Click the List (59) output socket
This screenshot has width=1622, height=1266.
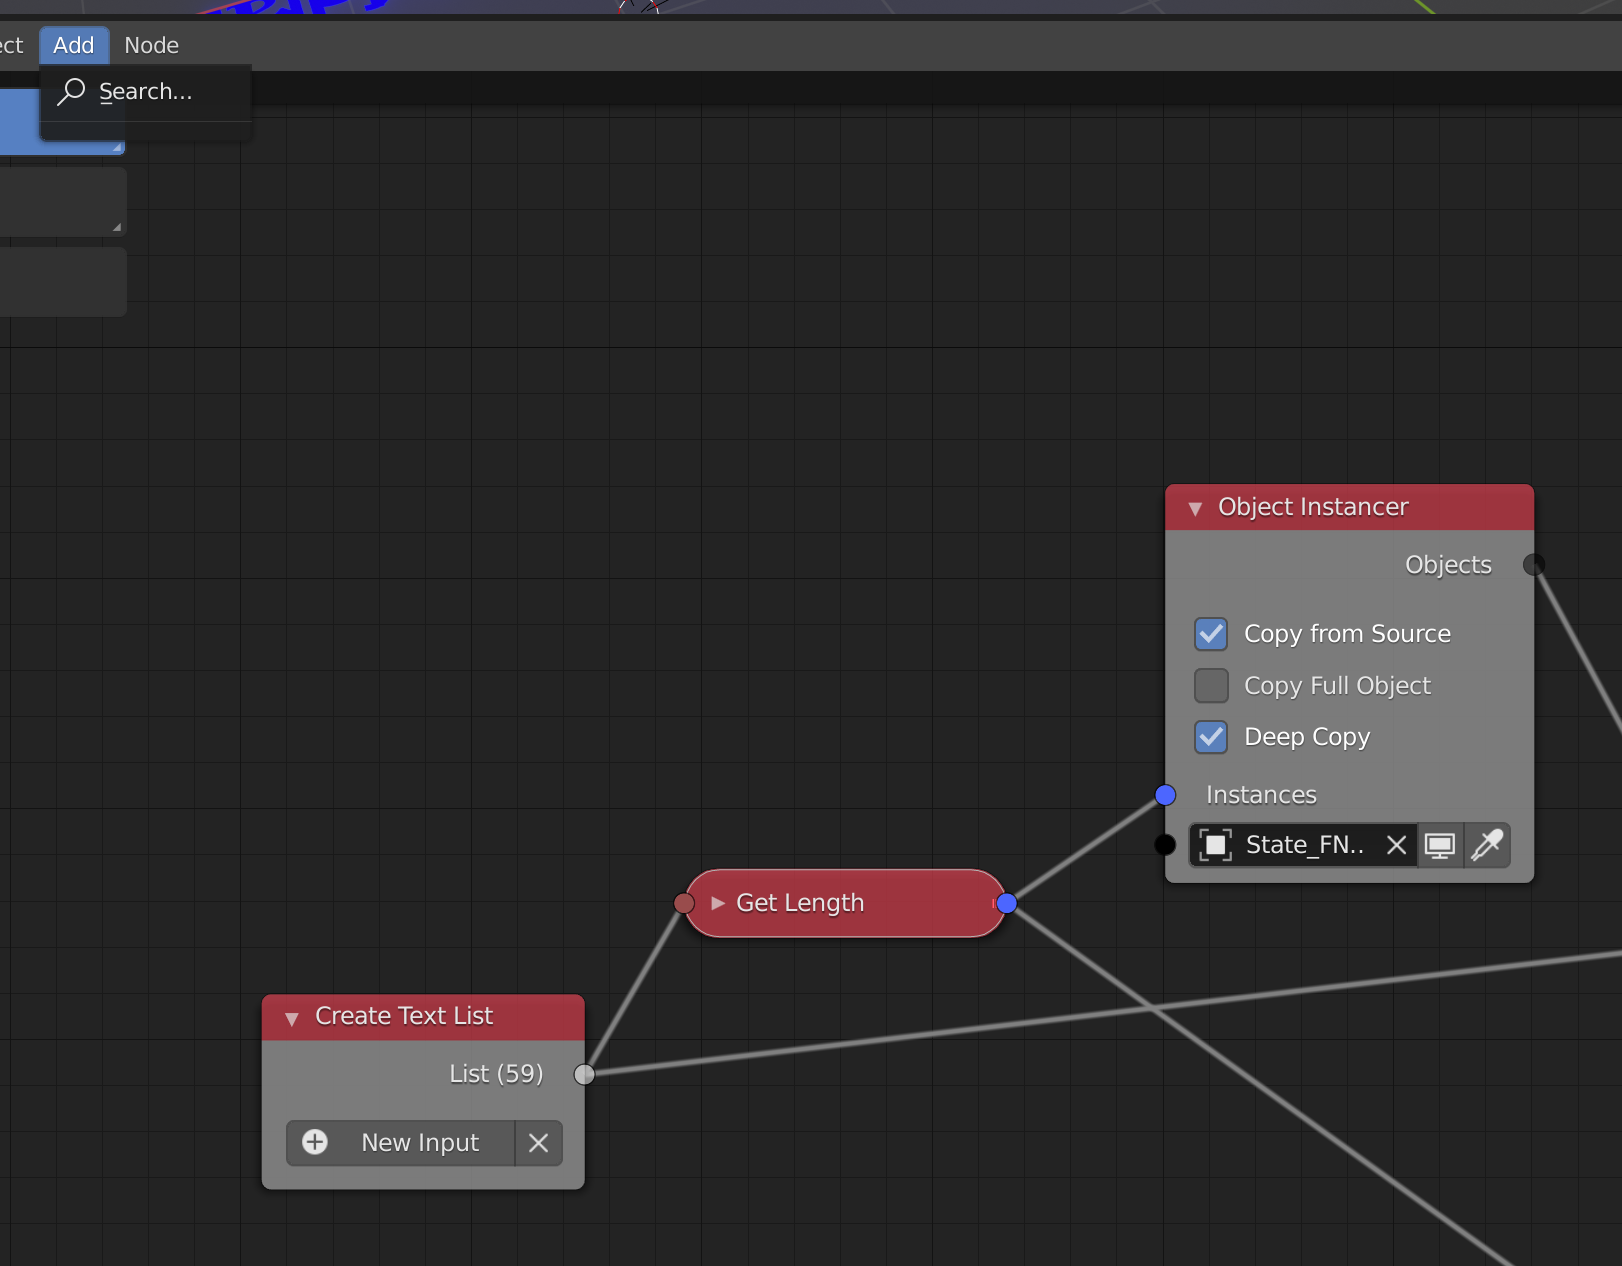pyautogui.click(x=585, y=1074)
